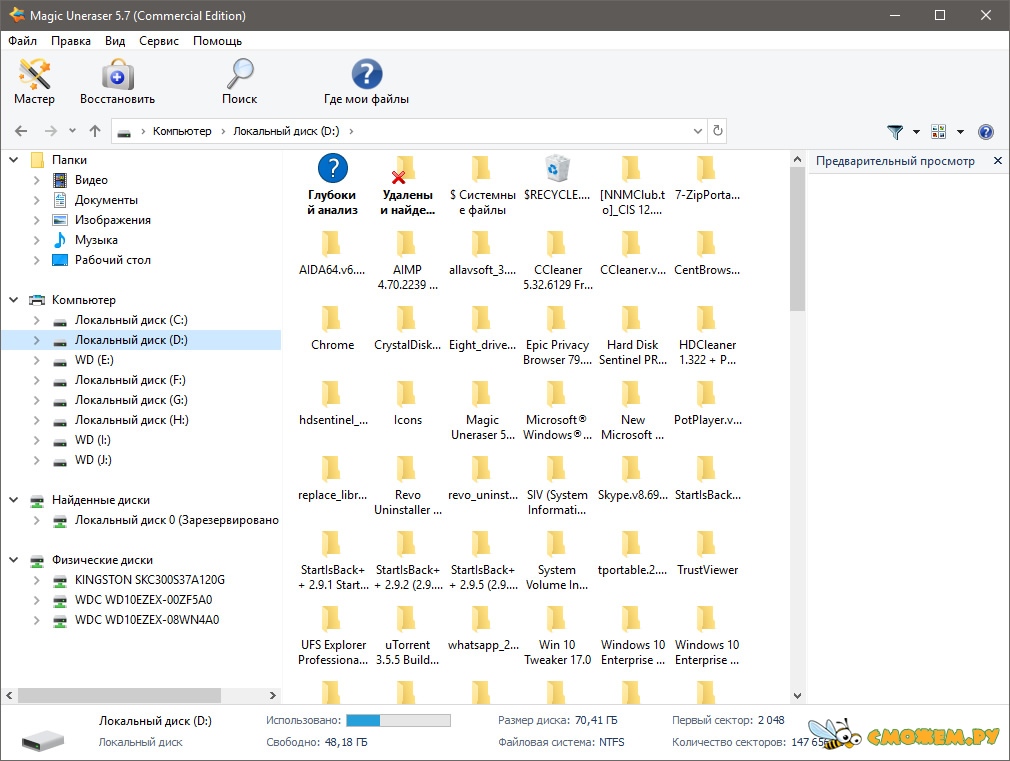Screen dimensions: 1010x761
Task: Expand the WD (E:) drive node
Action: (x=37, y=360)
